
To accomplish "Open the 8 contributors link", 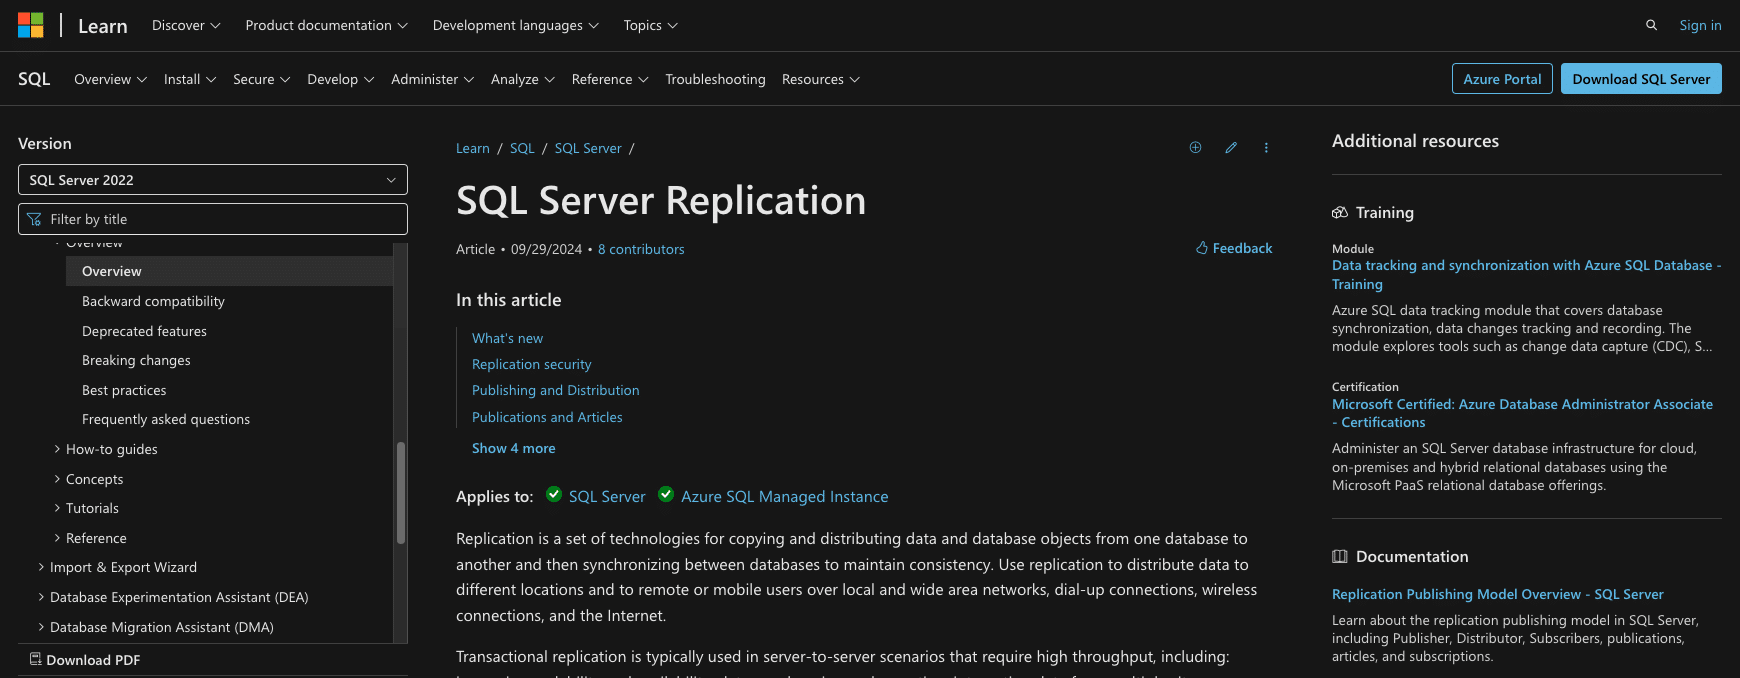I will (x=641, y=249).
